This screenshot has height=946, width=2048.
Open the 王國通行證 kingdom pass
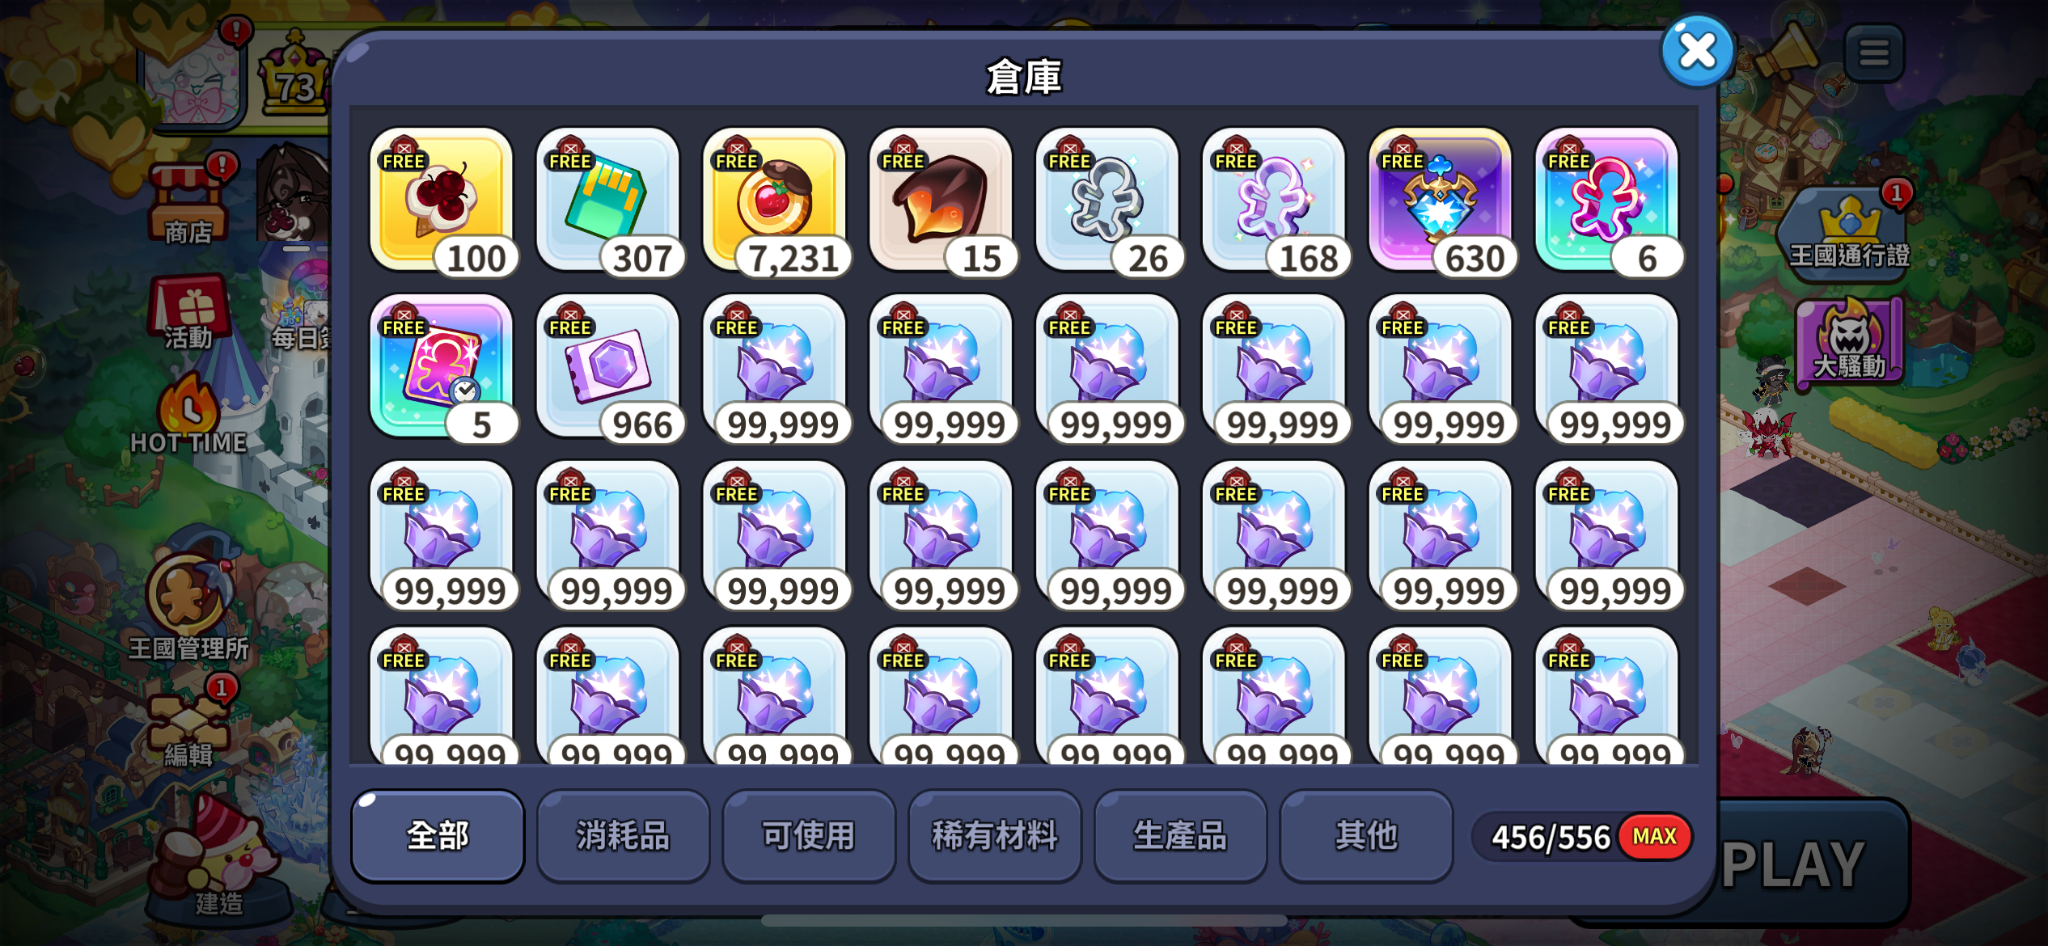click(x=1849, y=232)
